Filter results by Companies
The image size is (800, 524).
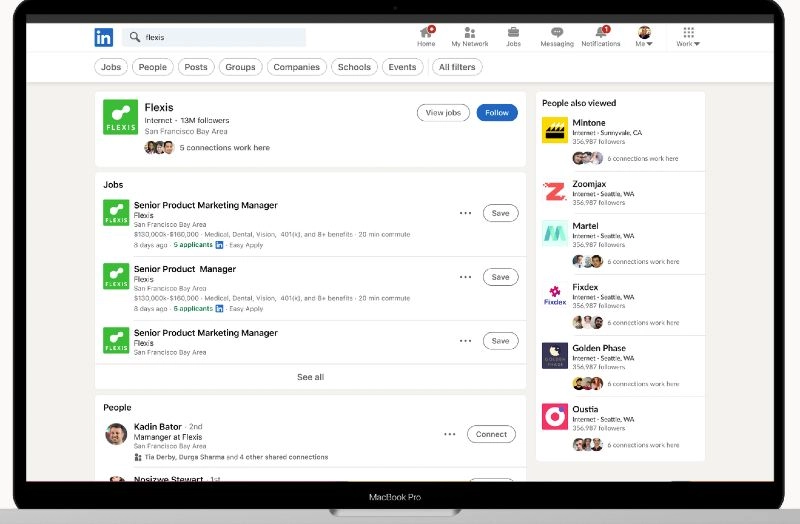tap(297, 67)
